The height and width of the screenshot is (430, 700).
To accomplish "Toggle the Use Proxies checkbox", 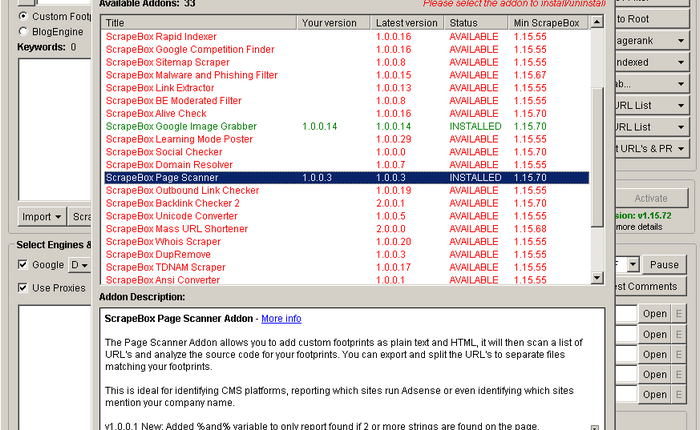I will (x=23, y=288).
